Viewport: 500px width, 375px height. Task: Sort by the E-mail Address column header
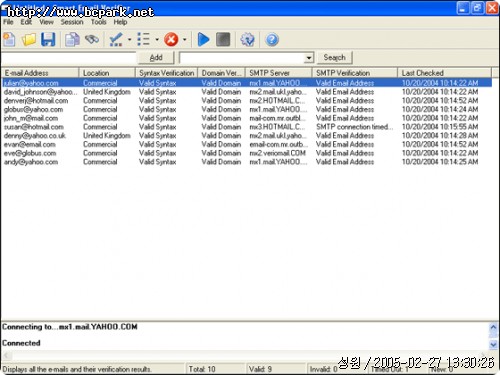click(40, 73)
